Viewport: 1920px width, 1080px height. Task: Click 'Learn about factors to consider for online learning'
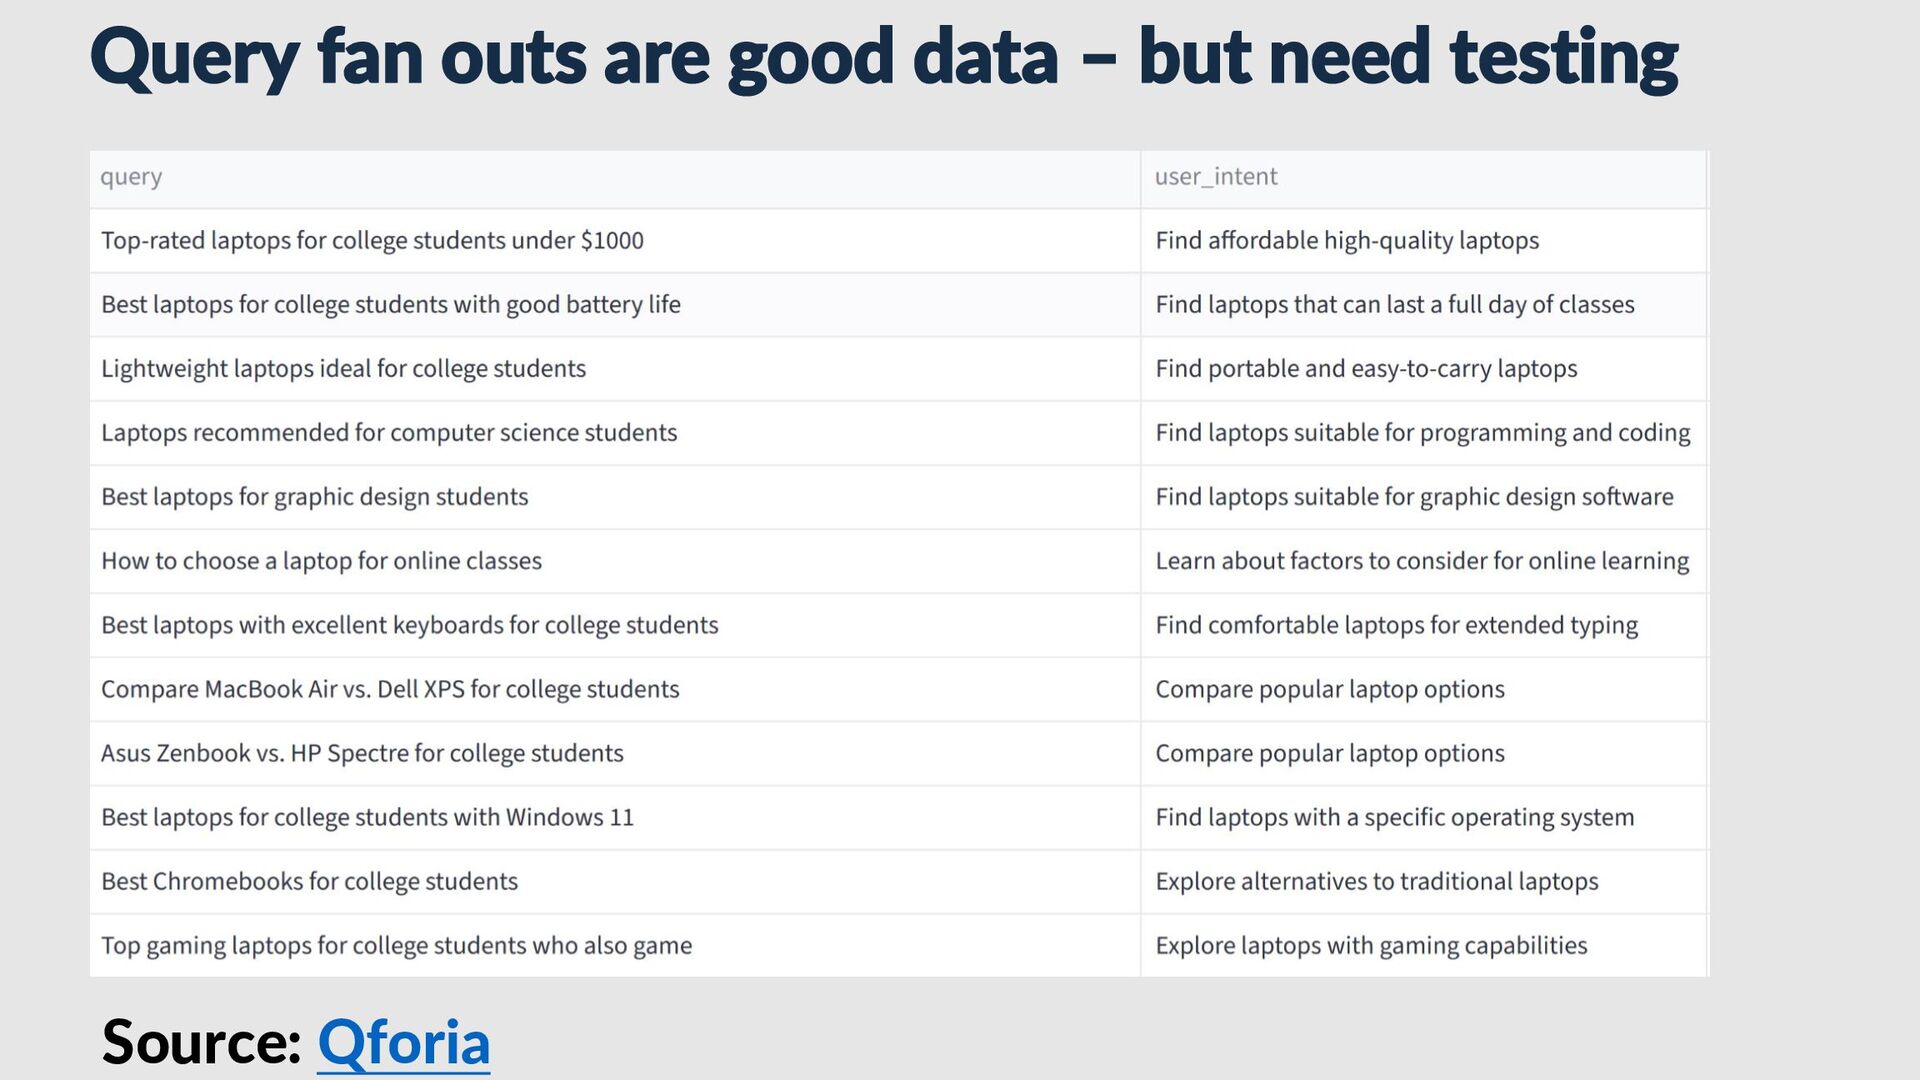1423,561
